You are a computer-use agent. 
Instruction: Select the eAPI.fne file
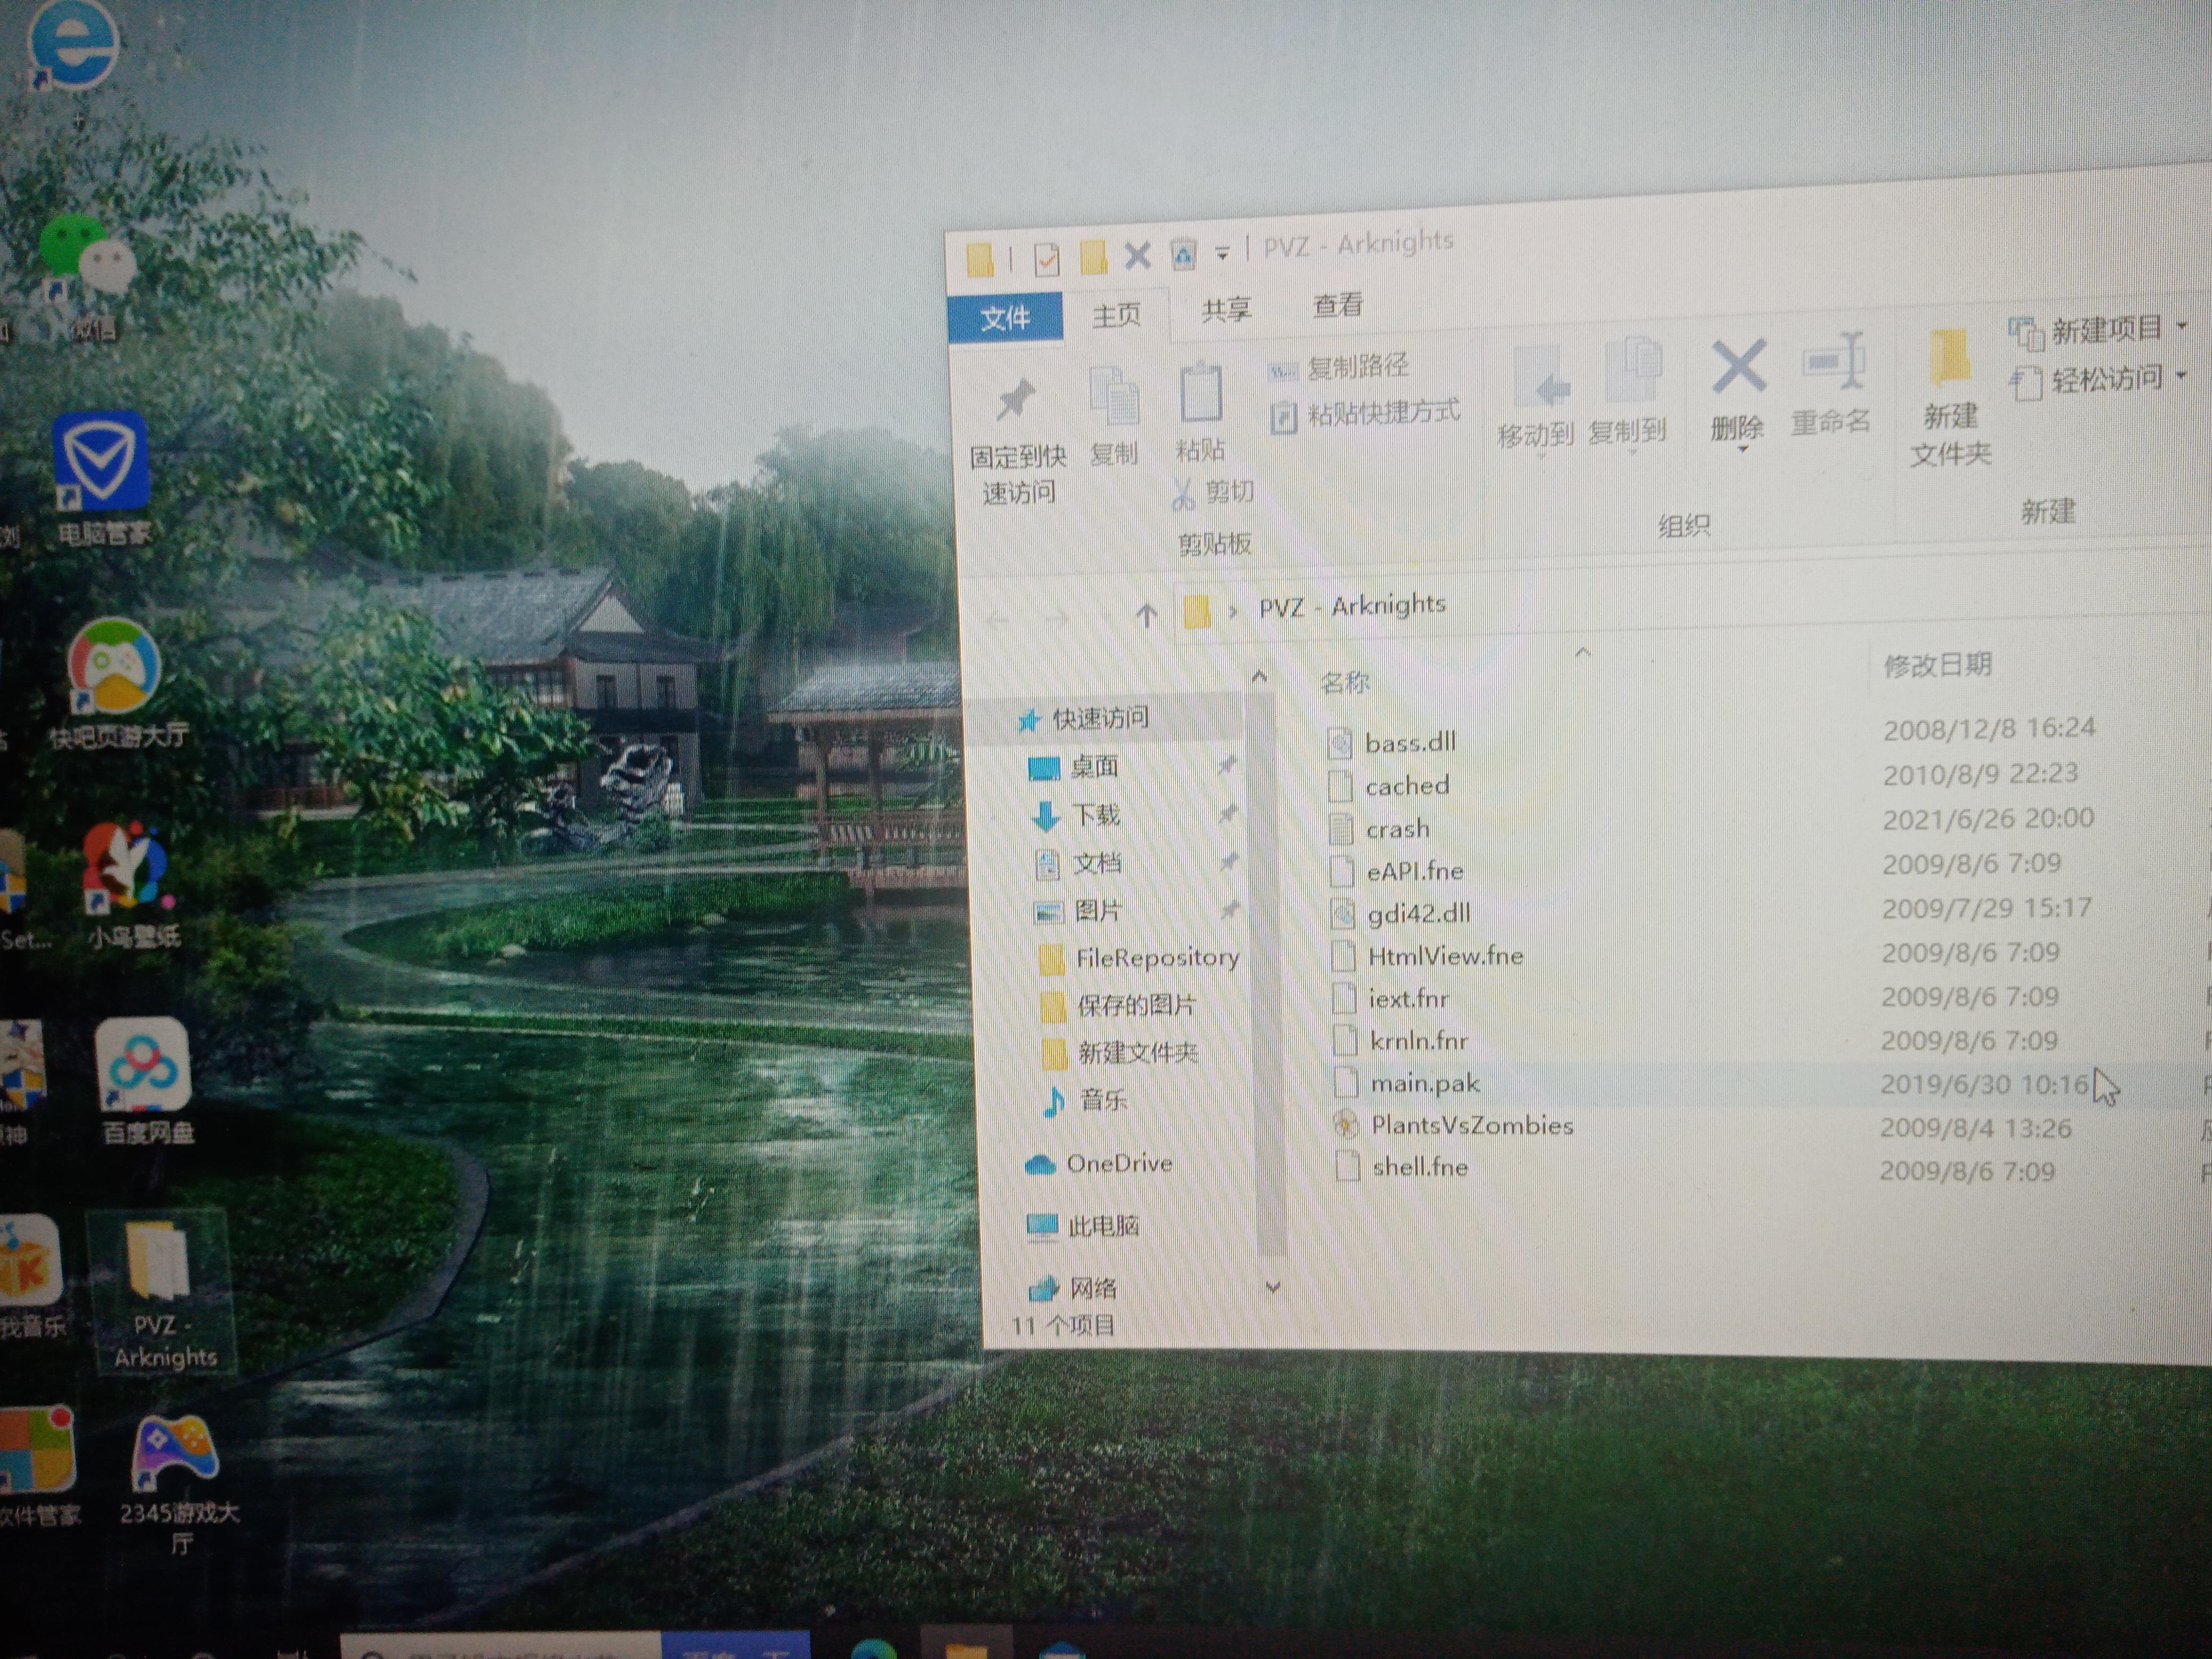tap(1397, 871)
